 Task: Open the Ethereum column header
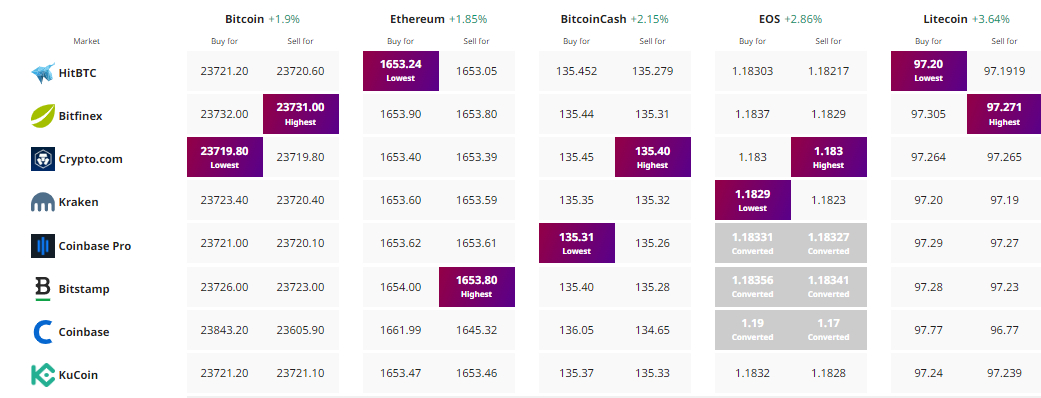click(418, 19)
